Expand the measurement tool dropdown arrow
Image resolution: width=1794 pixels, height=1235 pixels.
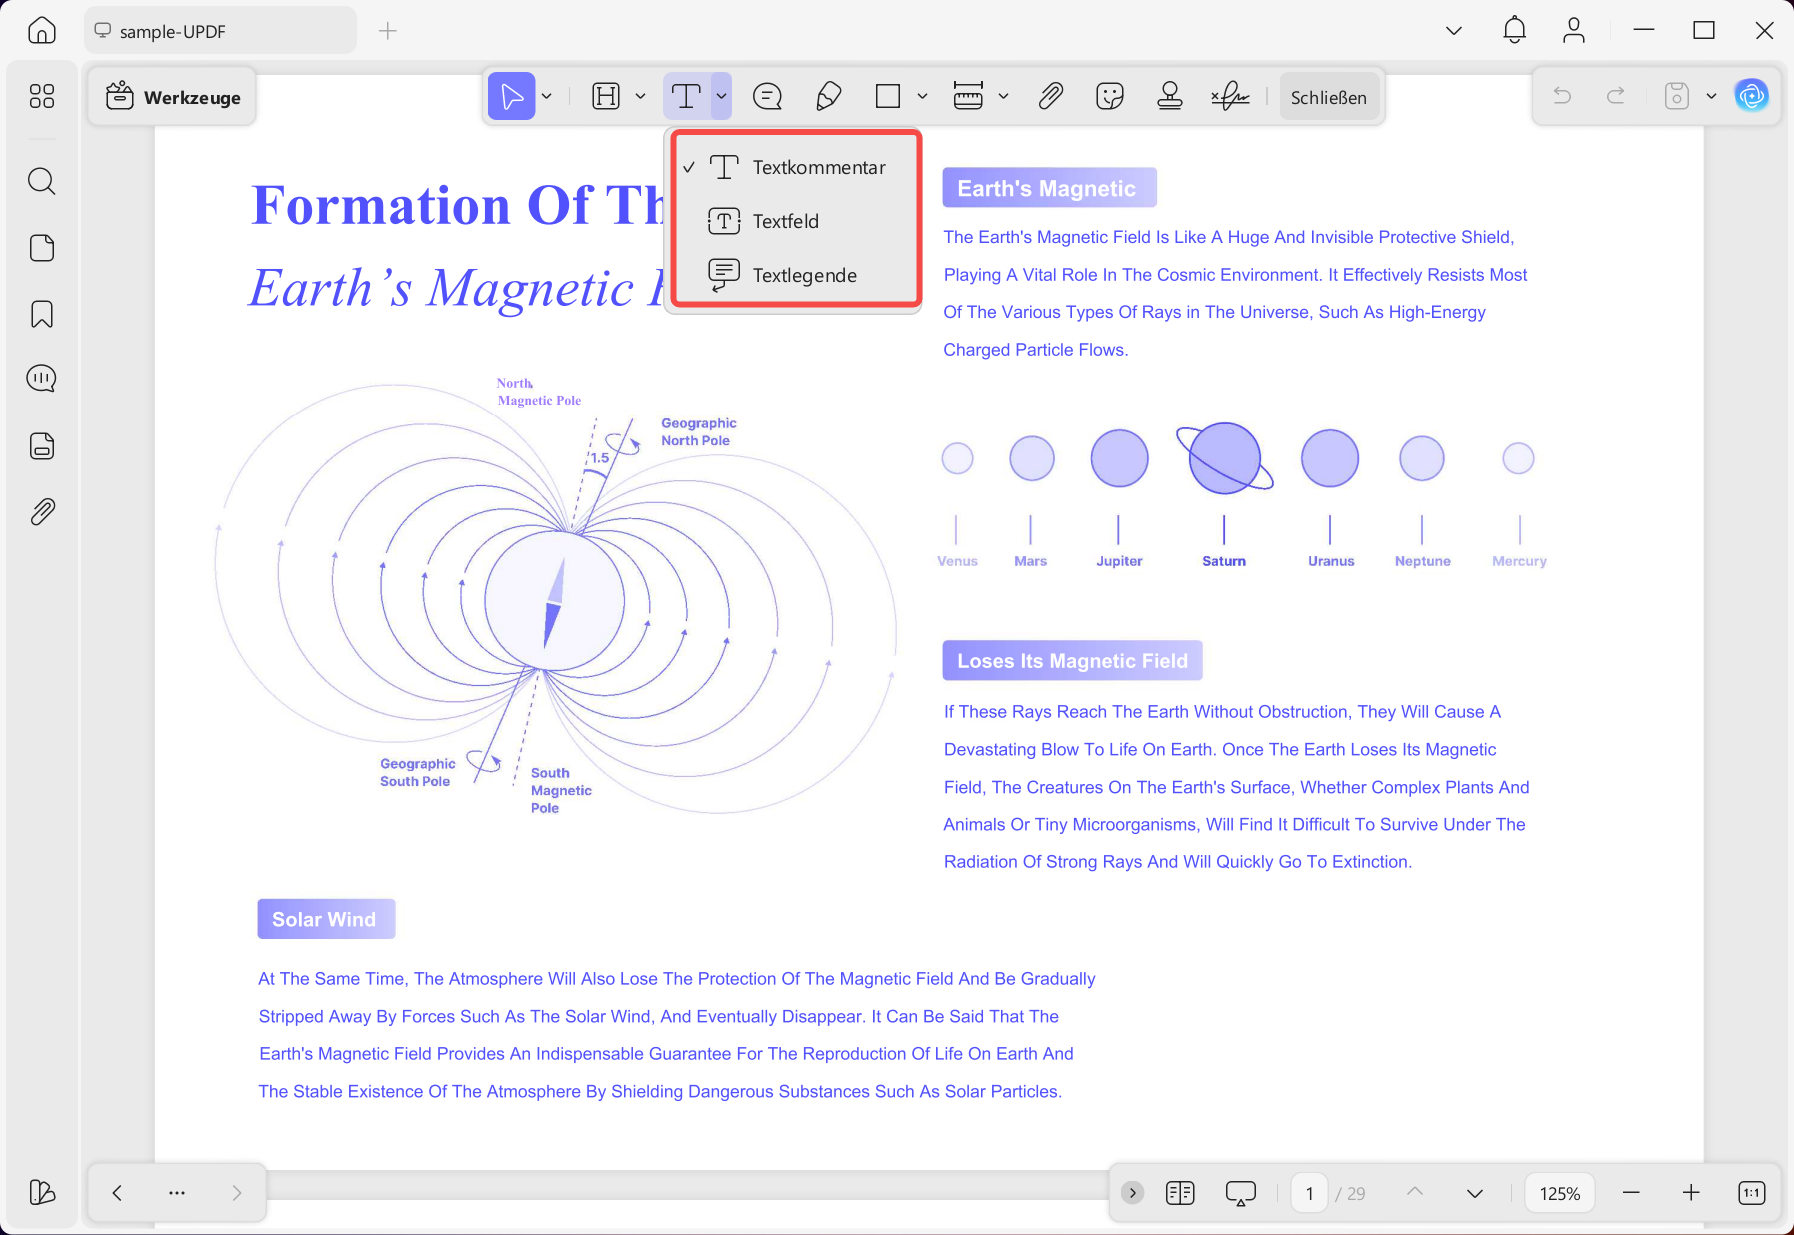1004,96
